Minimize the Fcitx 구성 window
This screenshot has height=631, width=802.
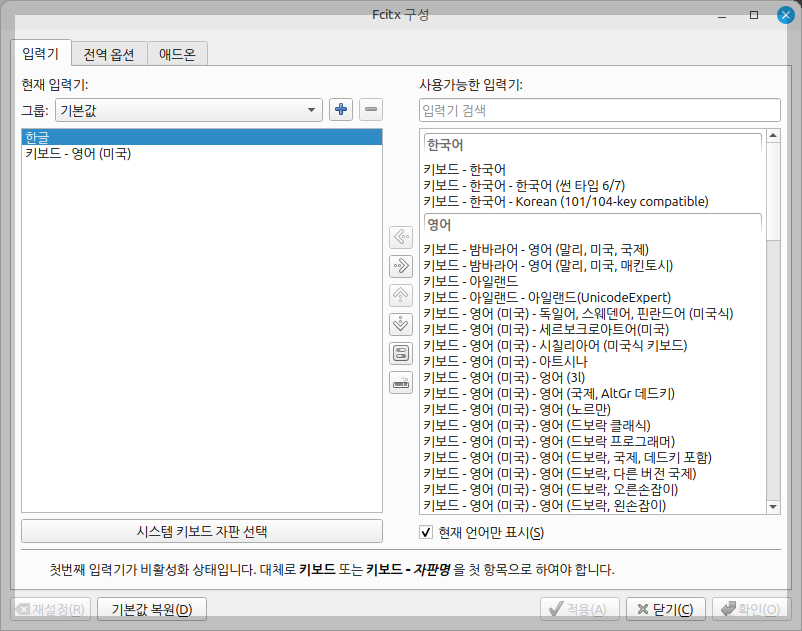point(722,15)
